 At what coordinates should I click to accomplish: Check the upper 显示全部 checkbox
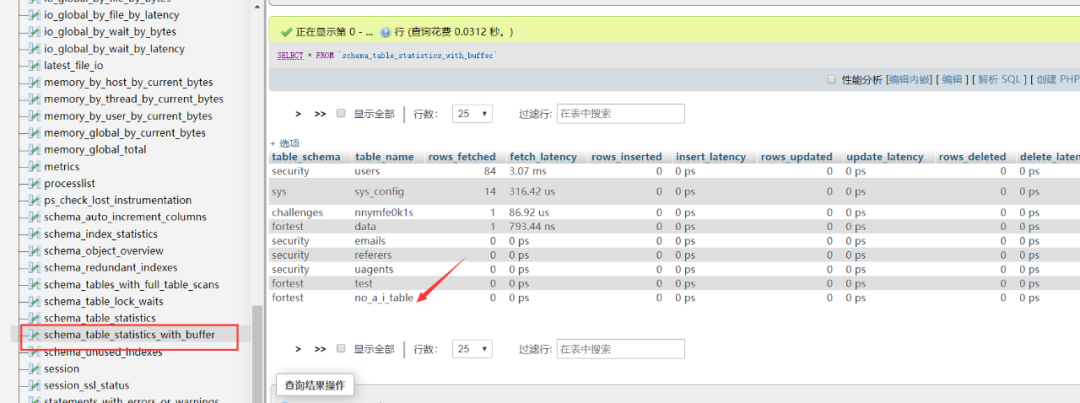click(x=340, y=114)
